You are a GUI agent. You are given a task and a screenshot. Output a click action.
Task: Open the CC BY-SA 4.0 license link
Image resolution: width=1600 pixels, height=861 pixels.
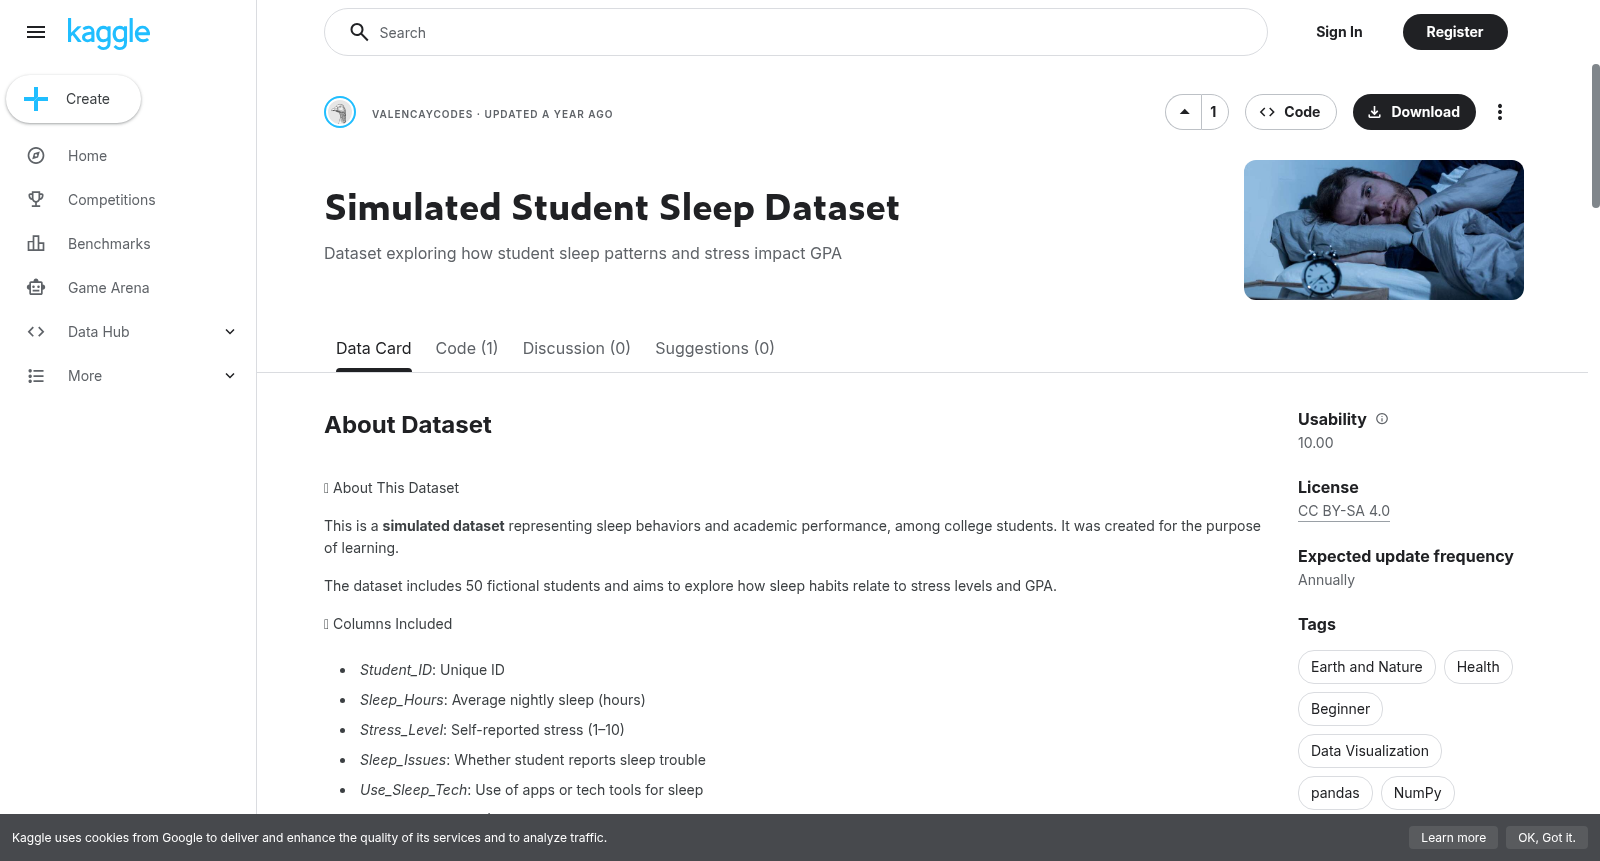pos(1344,511)
